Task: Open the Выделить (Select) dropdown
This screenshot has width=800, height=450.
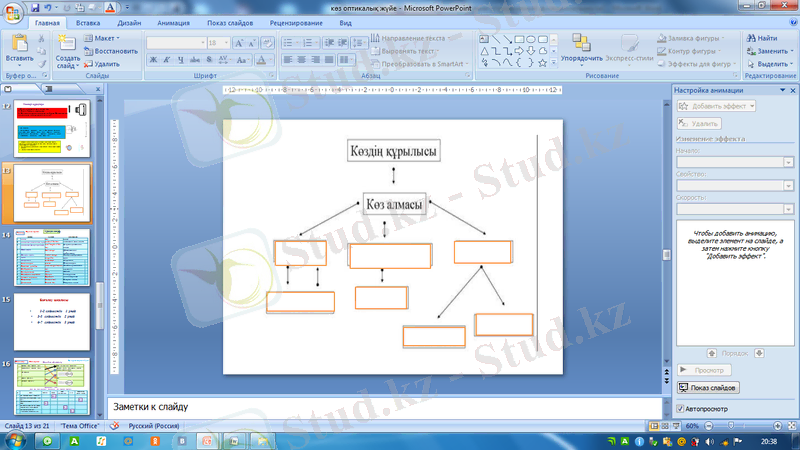Action: tap(767, 63)
